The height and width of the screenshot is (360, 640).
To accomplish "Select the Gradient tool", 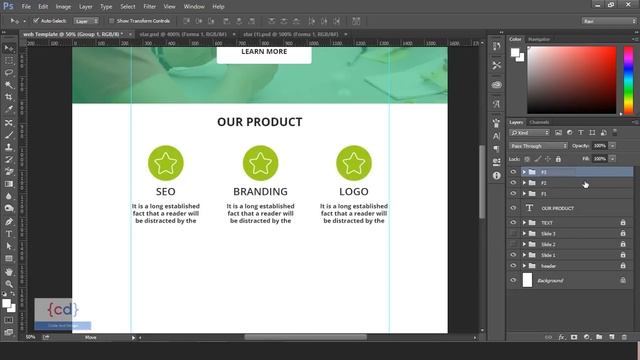I will tap(9, 184).
